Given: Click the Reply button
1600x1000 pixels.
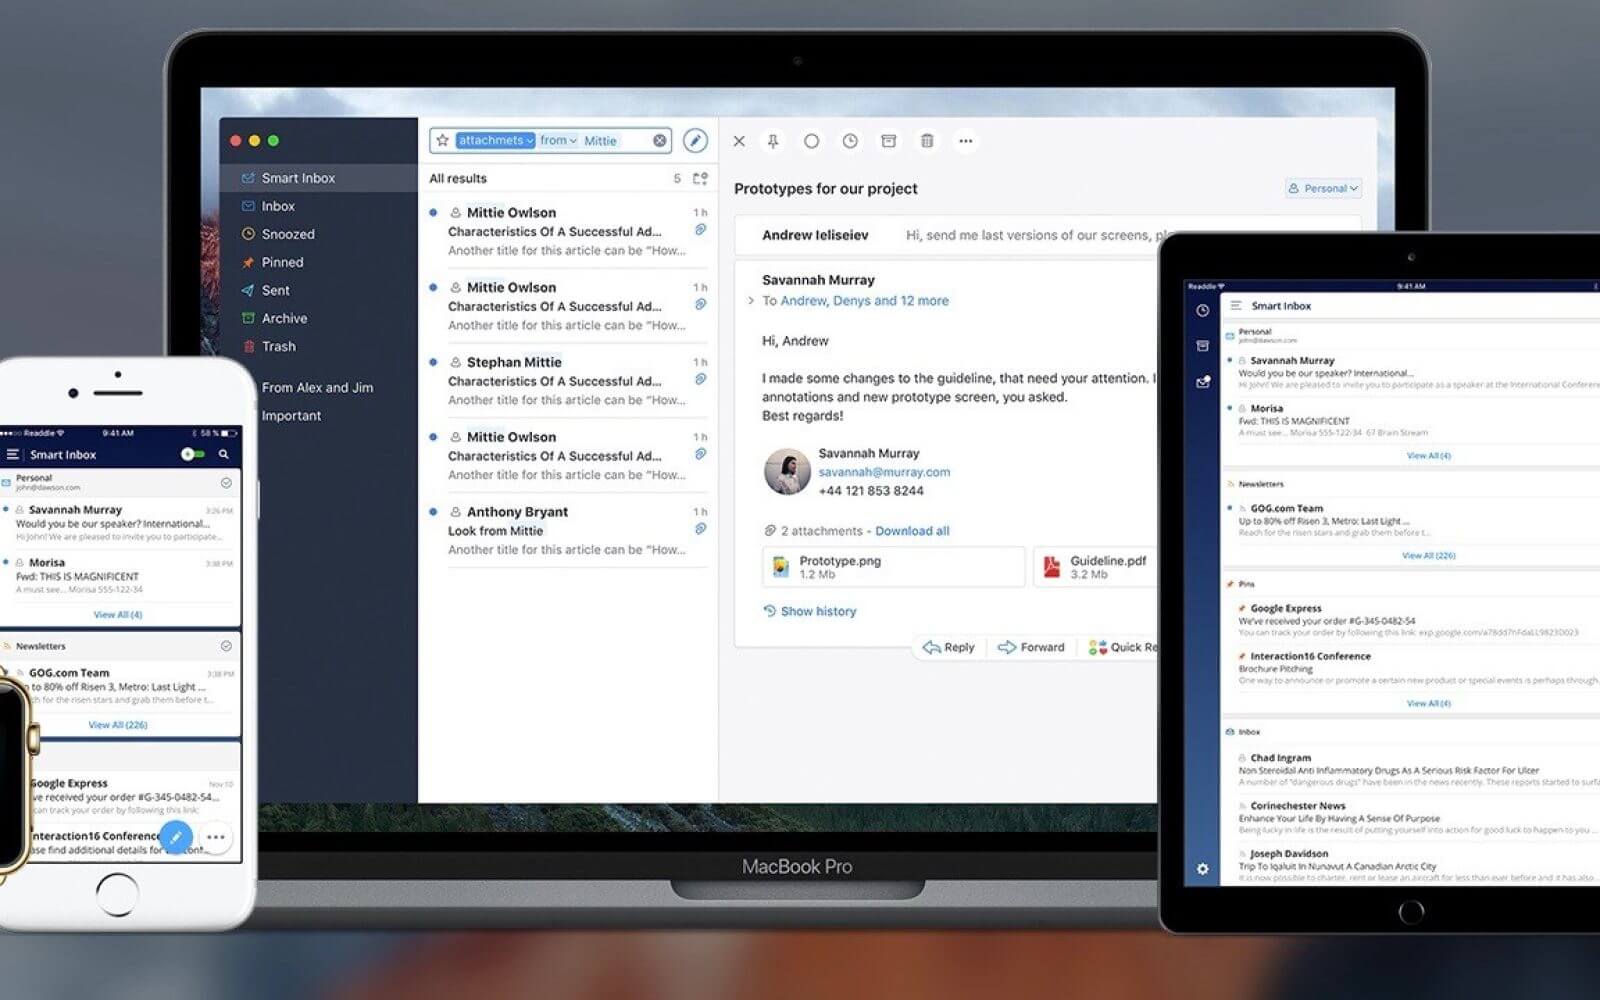Looking at the screenshot, I should click(948, 647).
